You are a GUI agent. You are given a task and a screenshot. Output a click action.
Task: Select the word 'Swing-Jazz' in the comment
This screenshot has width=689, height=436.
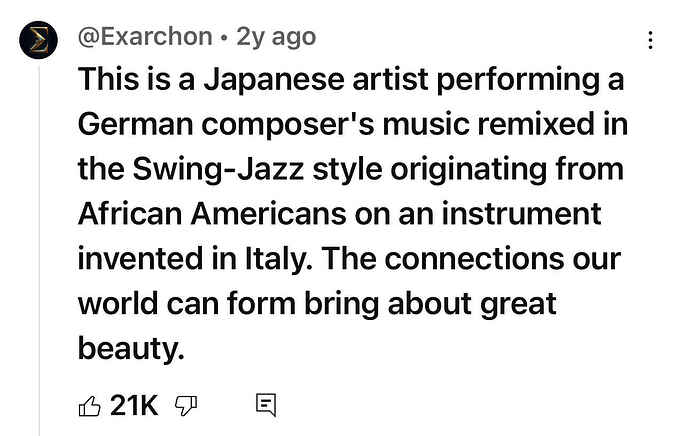218,170
